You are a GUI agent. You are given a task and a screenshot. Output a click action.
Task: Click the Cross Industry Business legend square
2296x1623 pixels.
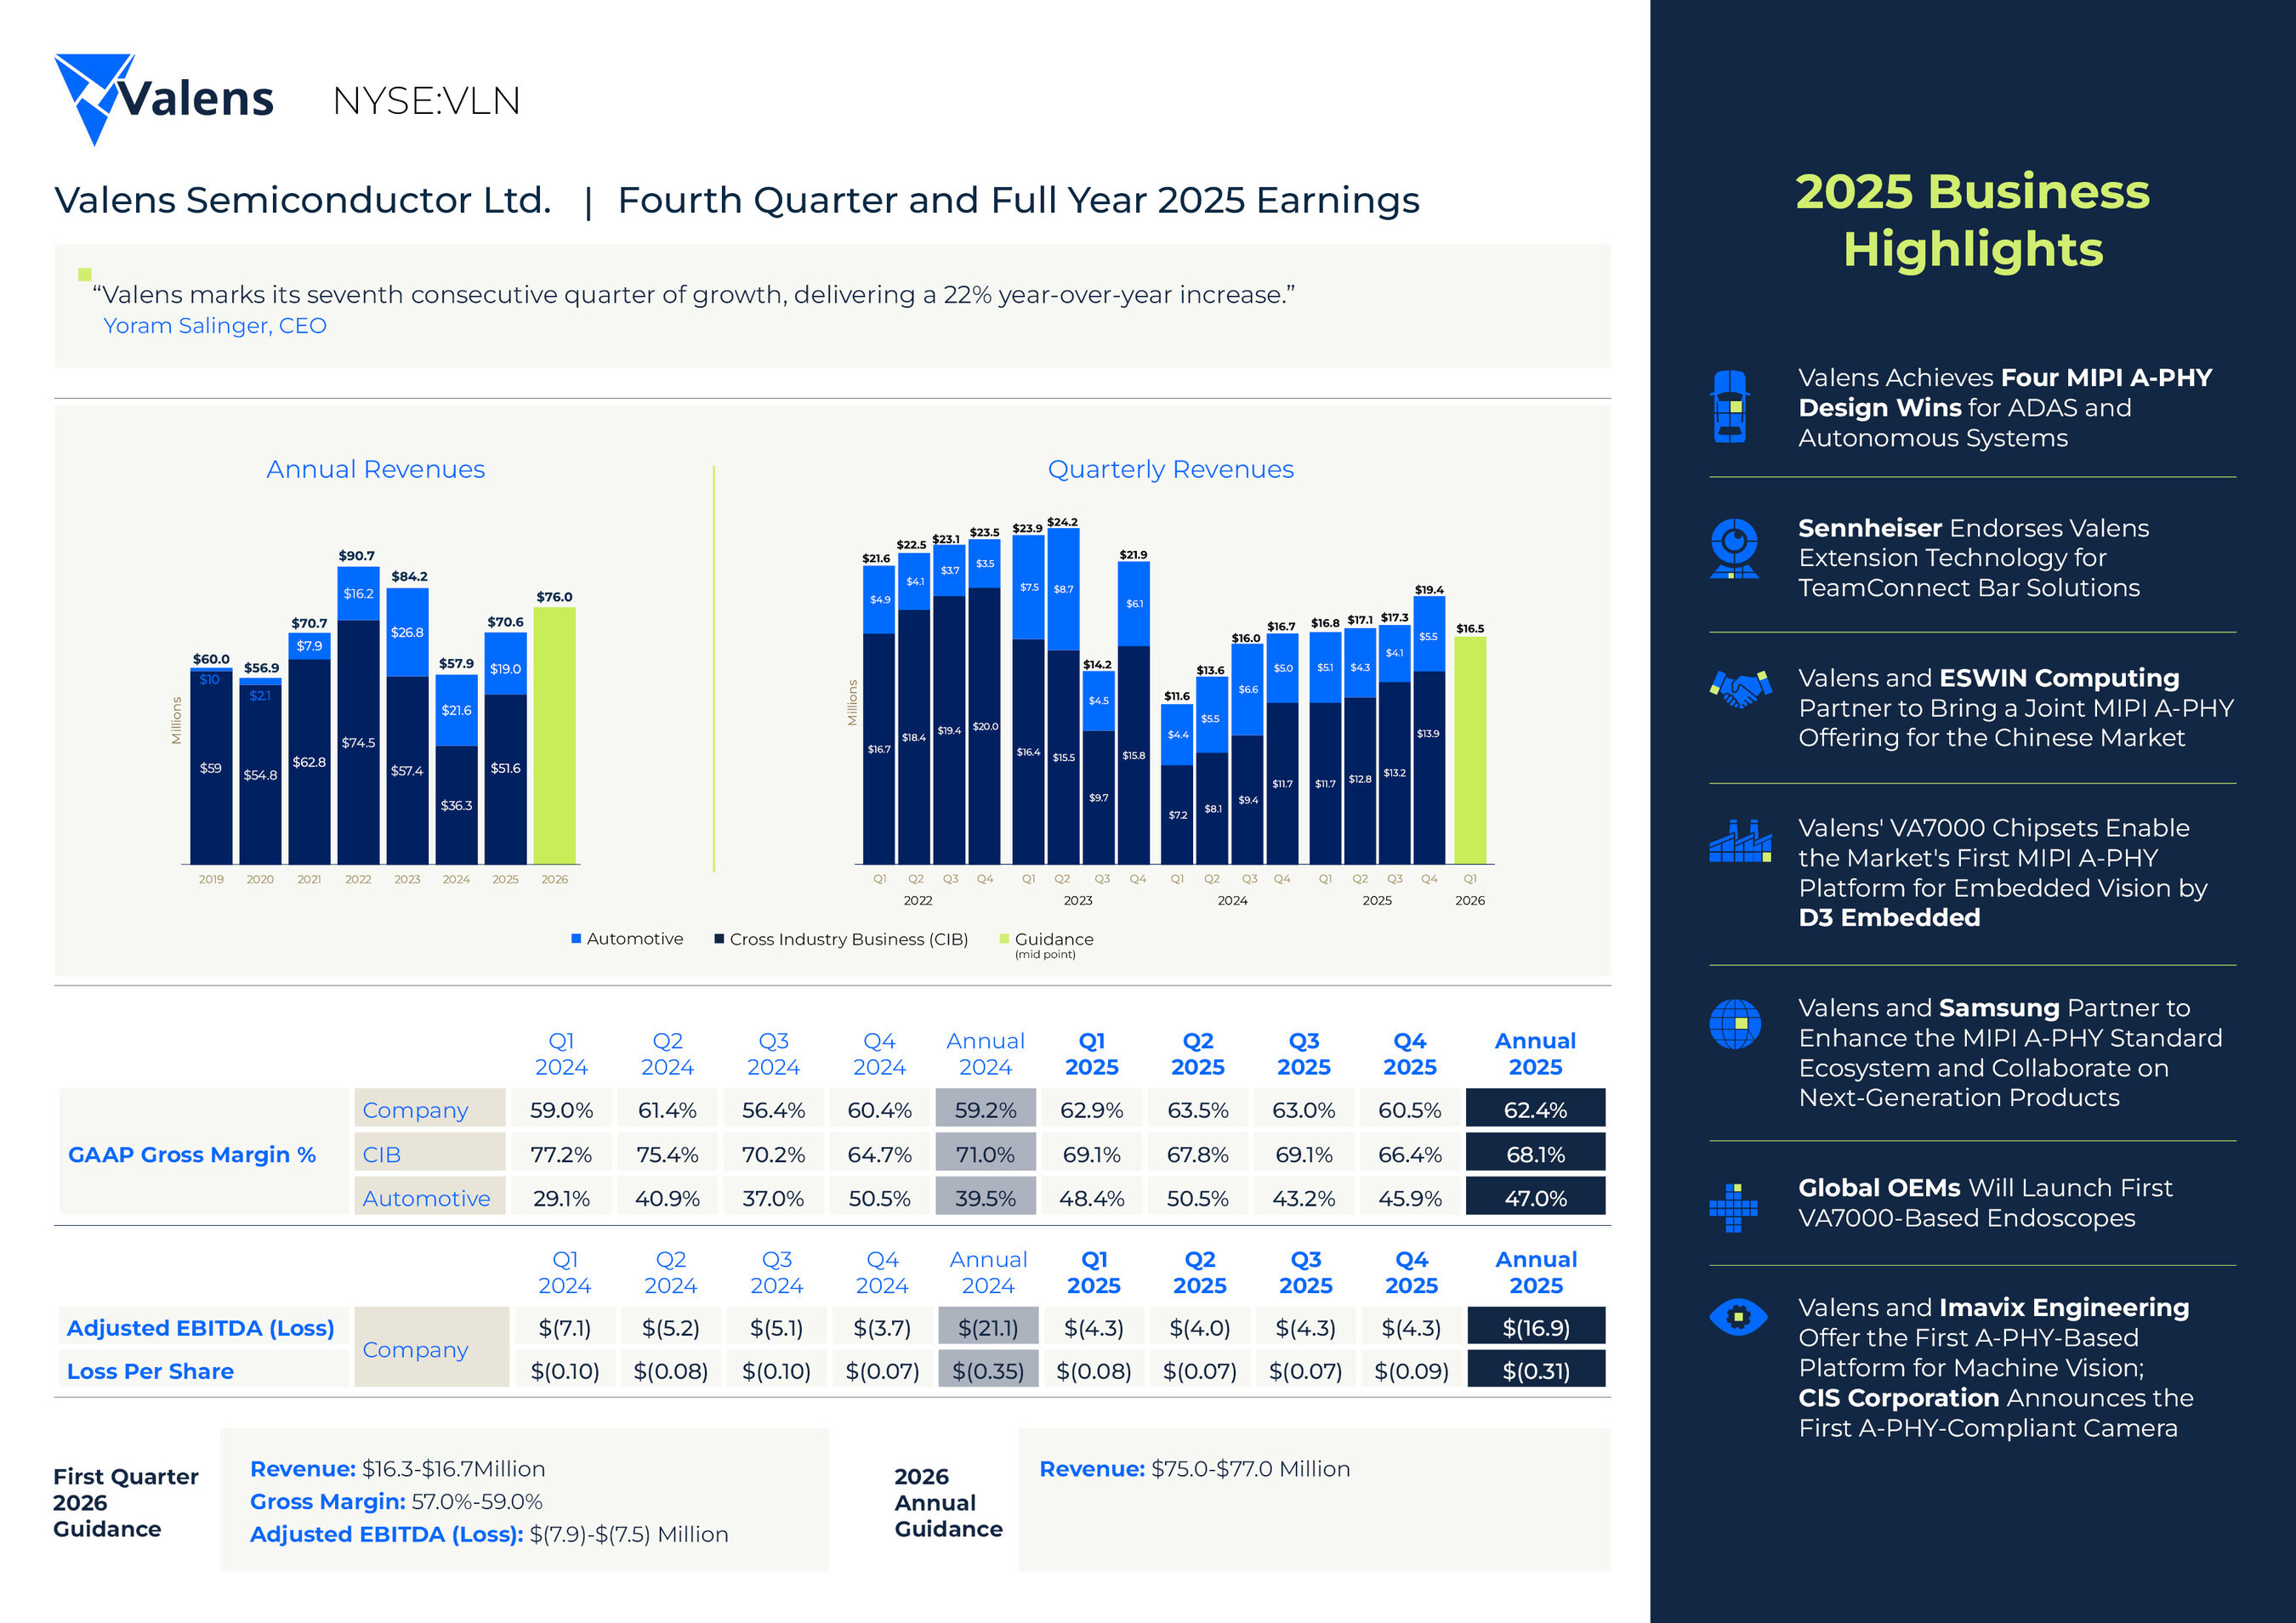pyautogui.click(x=719, y=939)
